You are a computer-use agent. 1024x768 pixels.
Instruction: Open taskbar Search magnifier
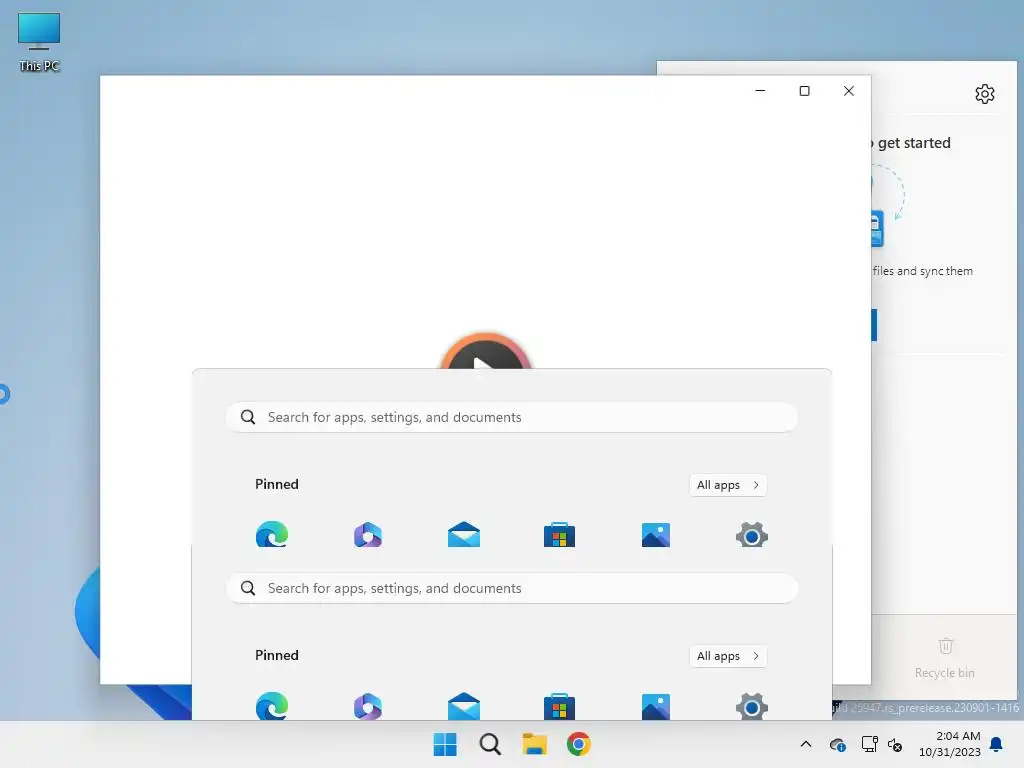[490, 744]
